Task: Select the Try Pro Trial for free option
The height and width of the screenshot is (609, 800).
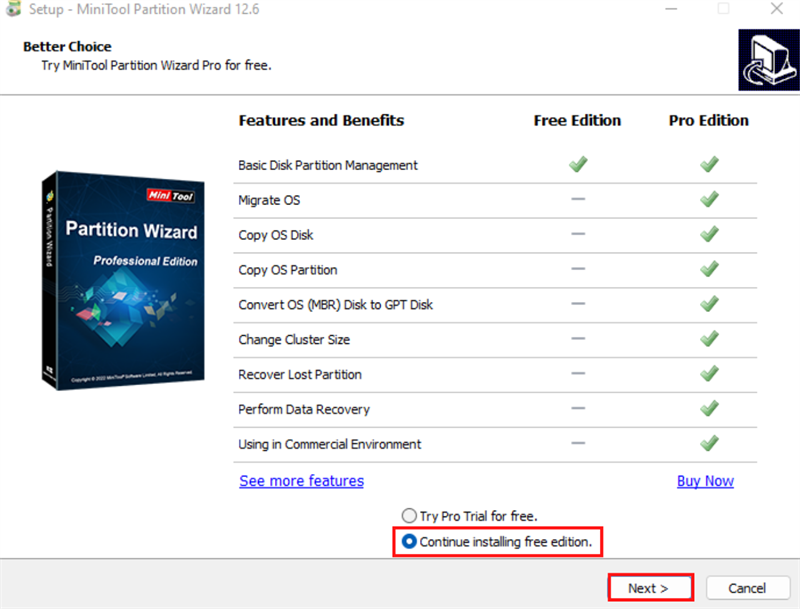Action: pyautogui.click(x=409, y=515)
